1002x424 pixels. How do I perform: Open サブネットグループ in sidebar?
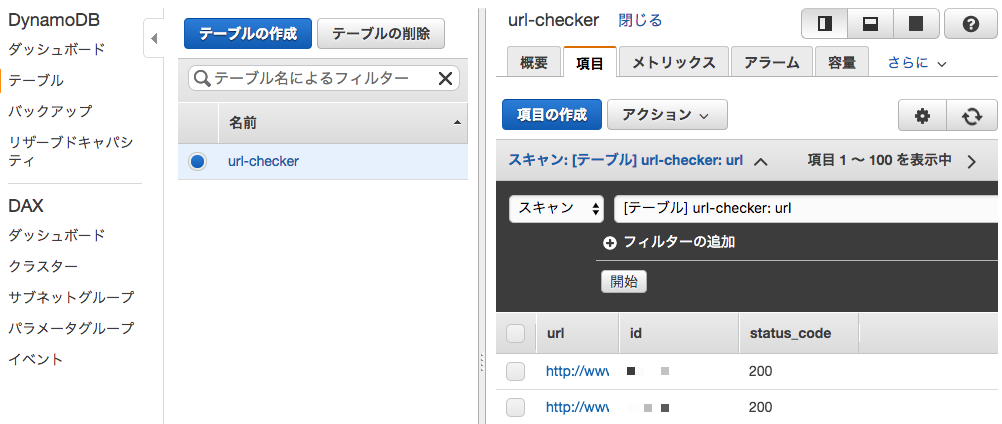[x=71, y=297]
